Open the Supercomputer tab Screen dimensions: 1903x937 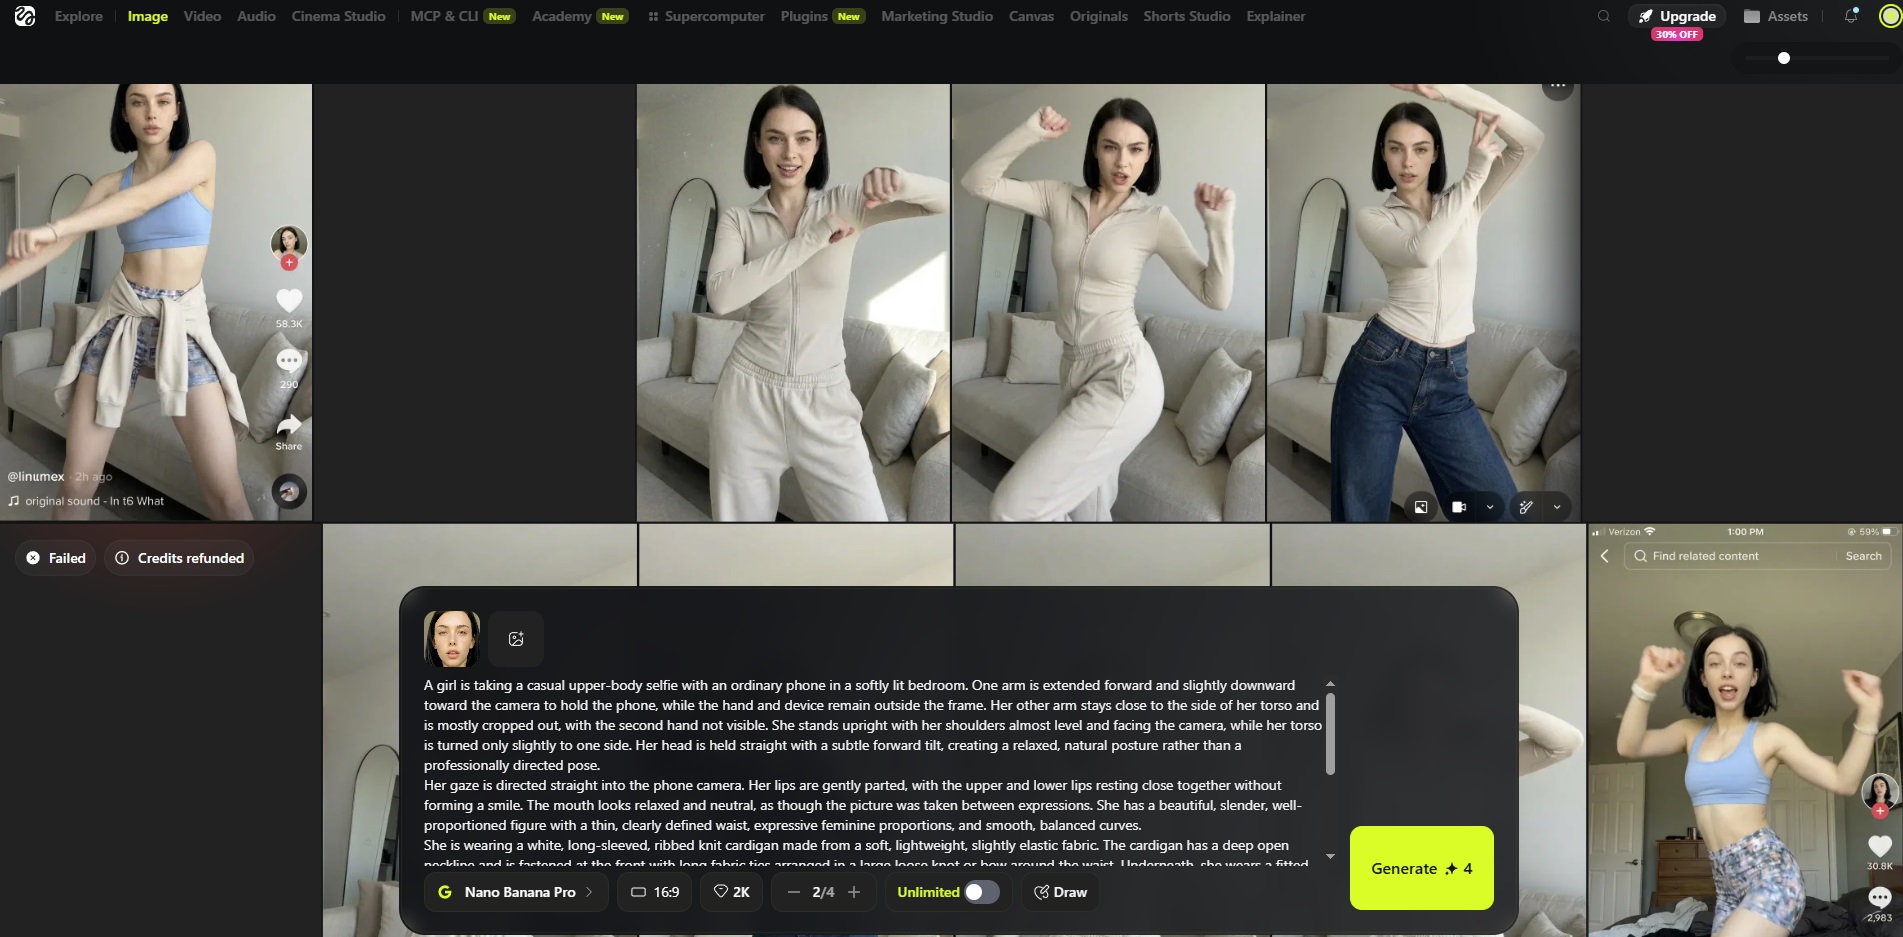(706, 16)
